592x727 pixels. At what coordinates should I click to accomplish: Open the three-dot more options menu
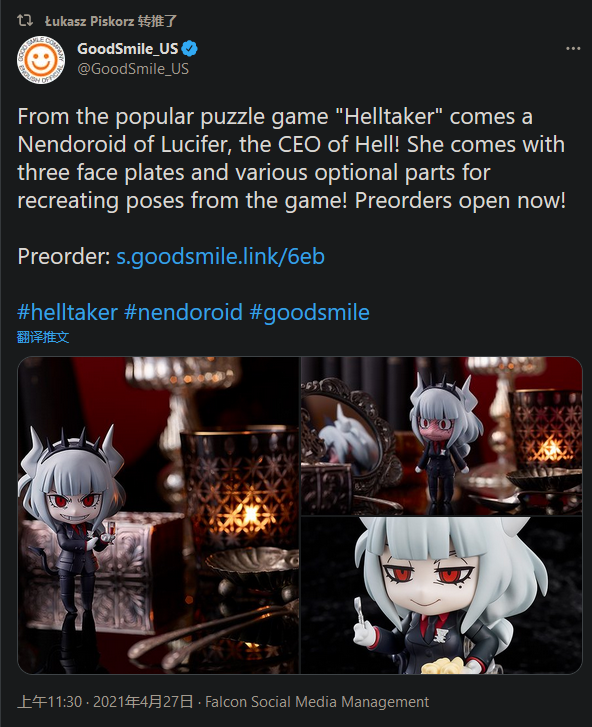pos(573,48)
